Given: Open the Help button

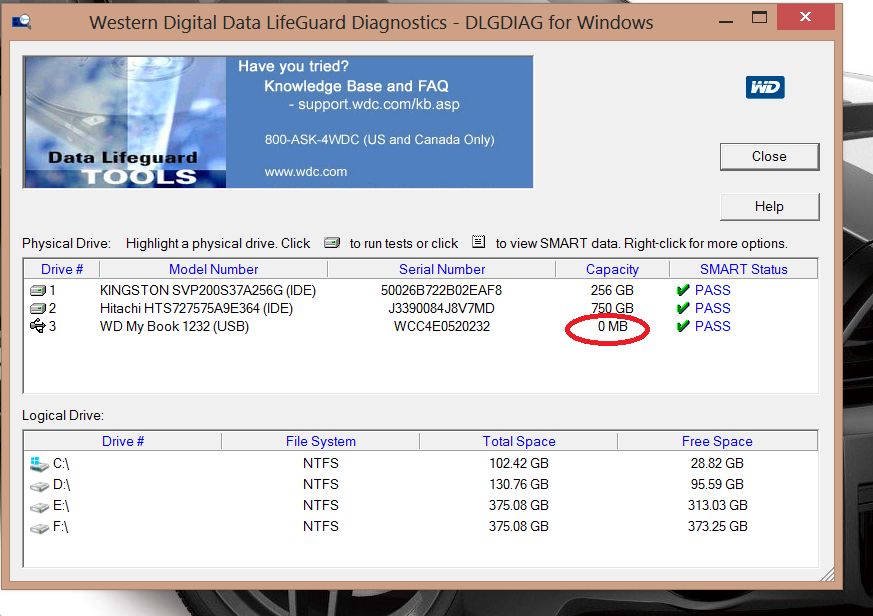Looking at the screenshot, I should [769, 207].
